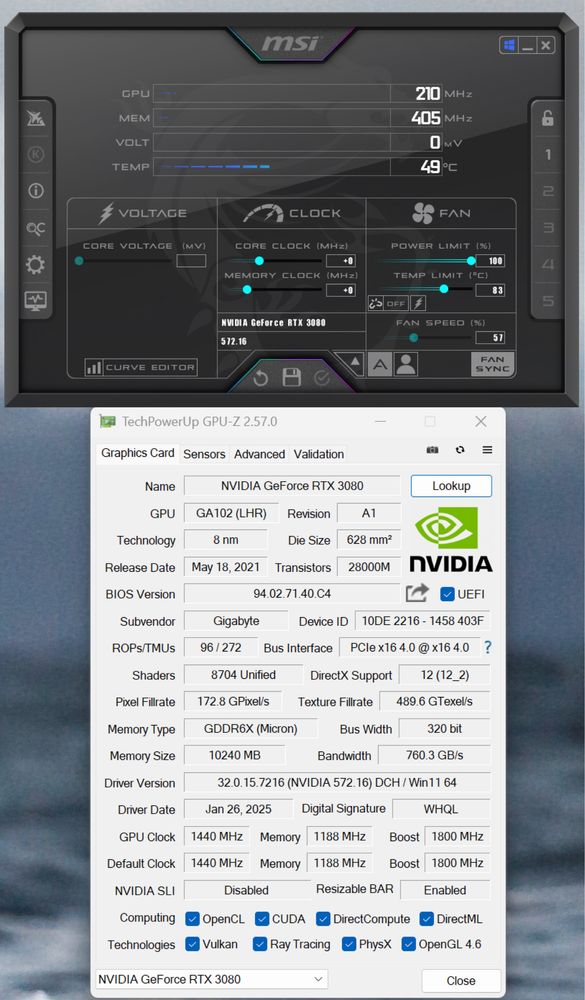Toggle the DirectML checkbox

(x=427, y=918)
